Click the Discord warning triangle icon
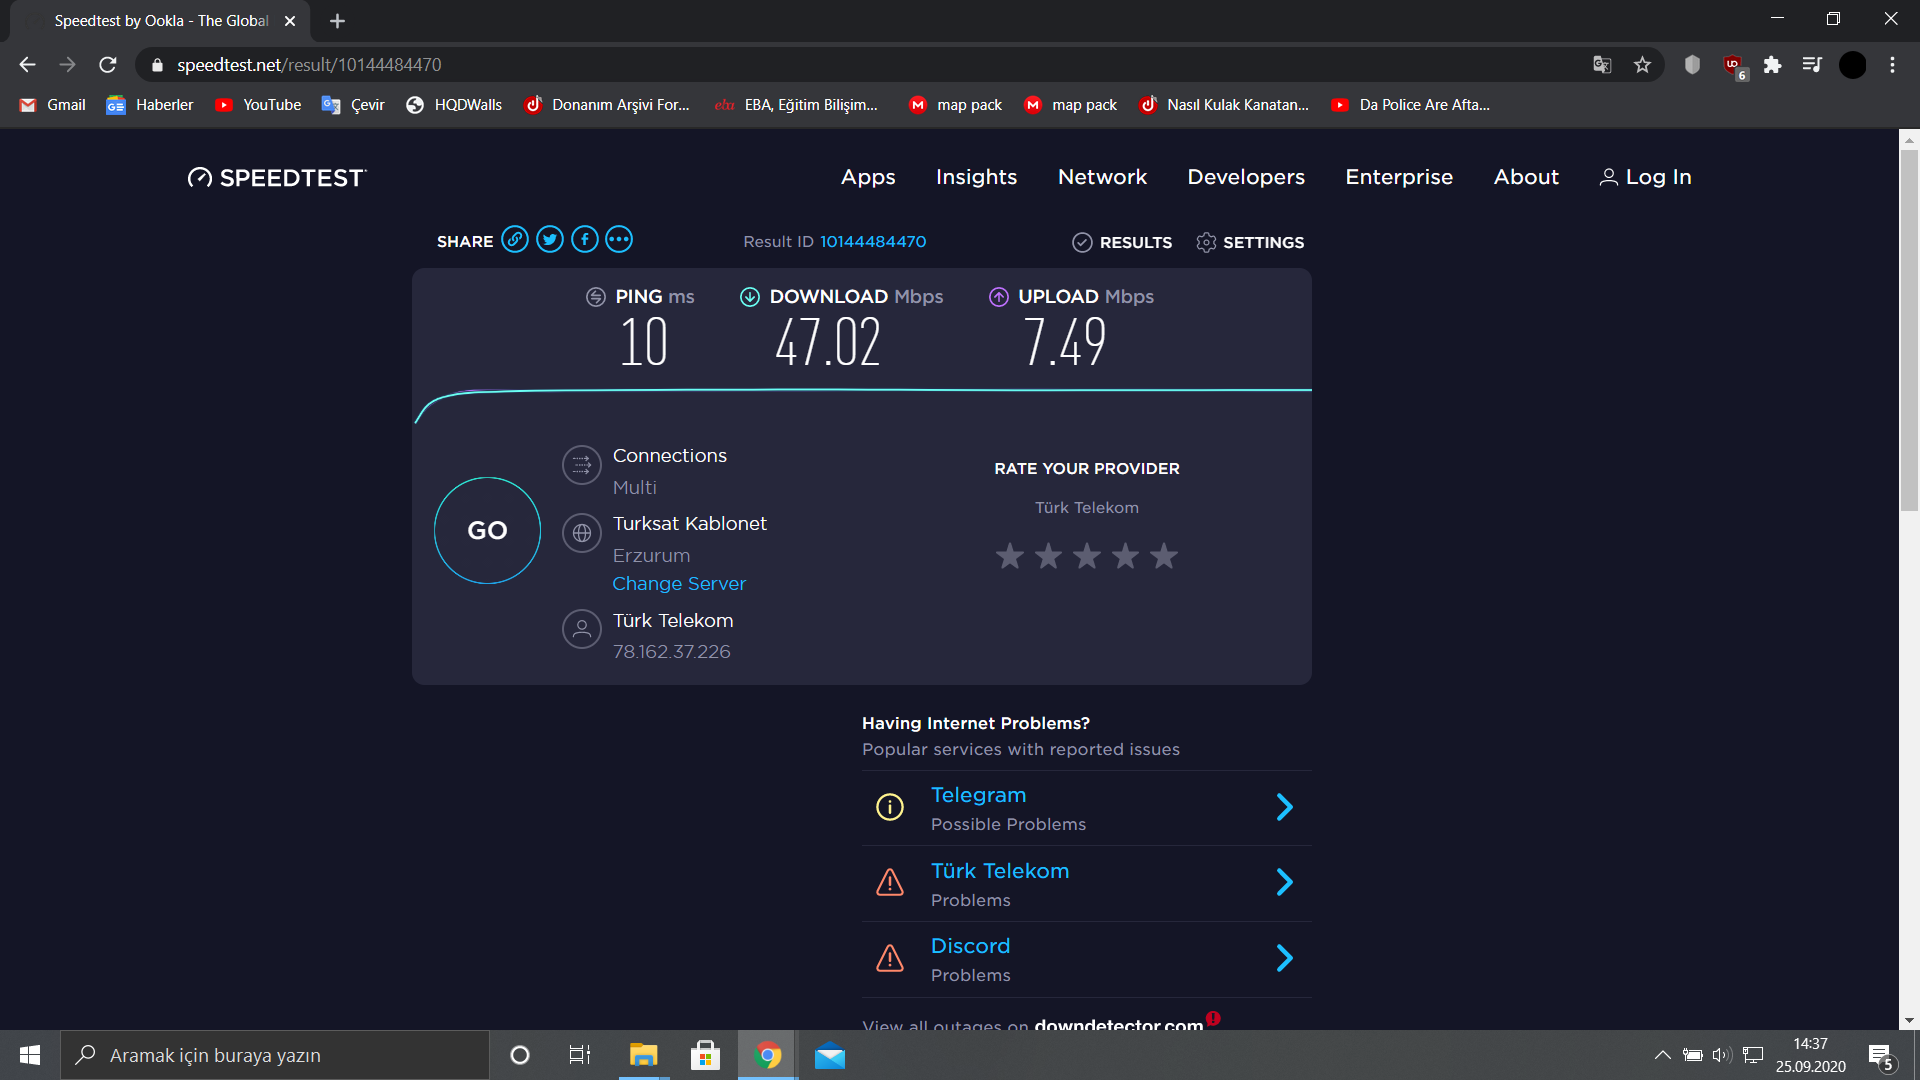The height and width of the screenshot is (1080, 1920). pyautogui.click(x=890, y=958)
